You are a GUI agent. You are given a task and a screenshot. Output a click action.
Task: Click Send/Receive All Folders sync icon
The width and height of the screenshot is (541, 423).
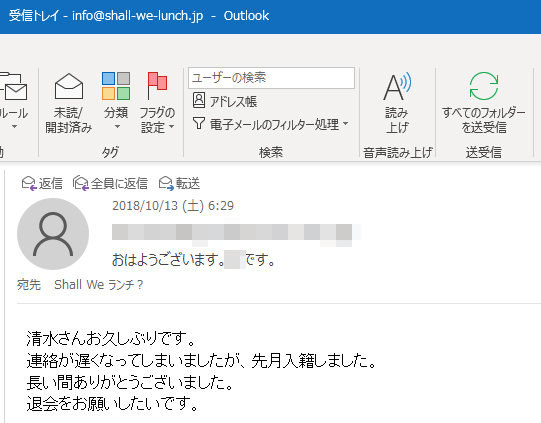[484, 86]
